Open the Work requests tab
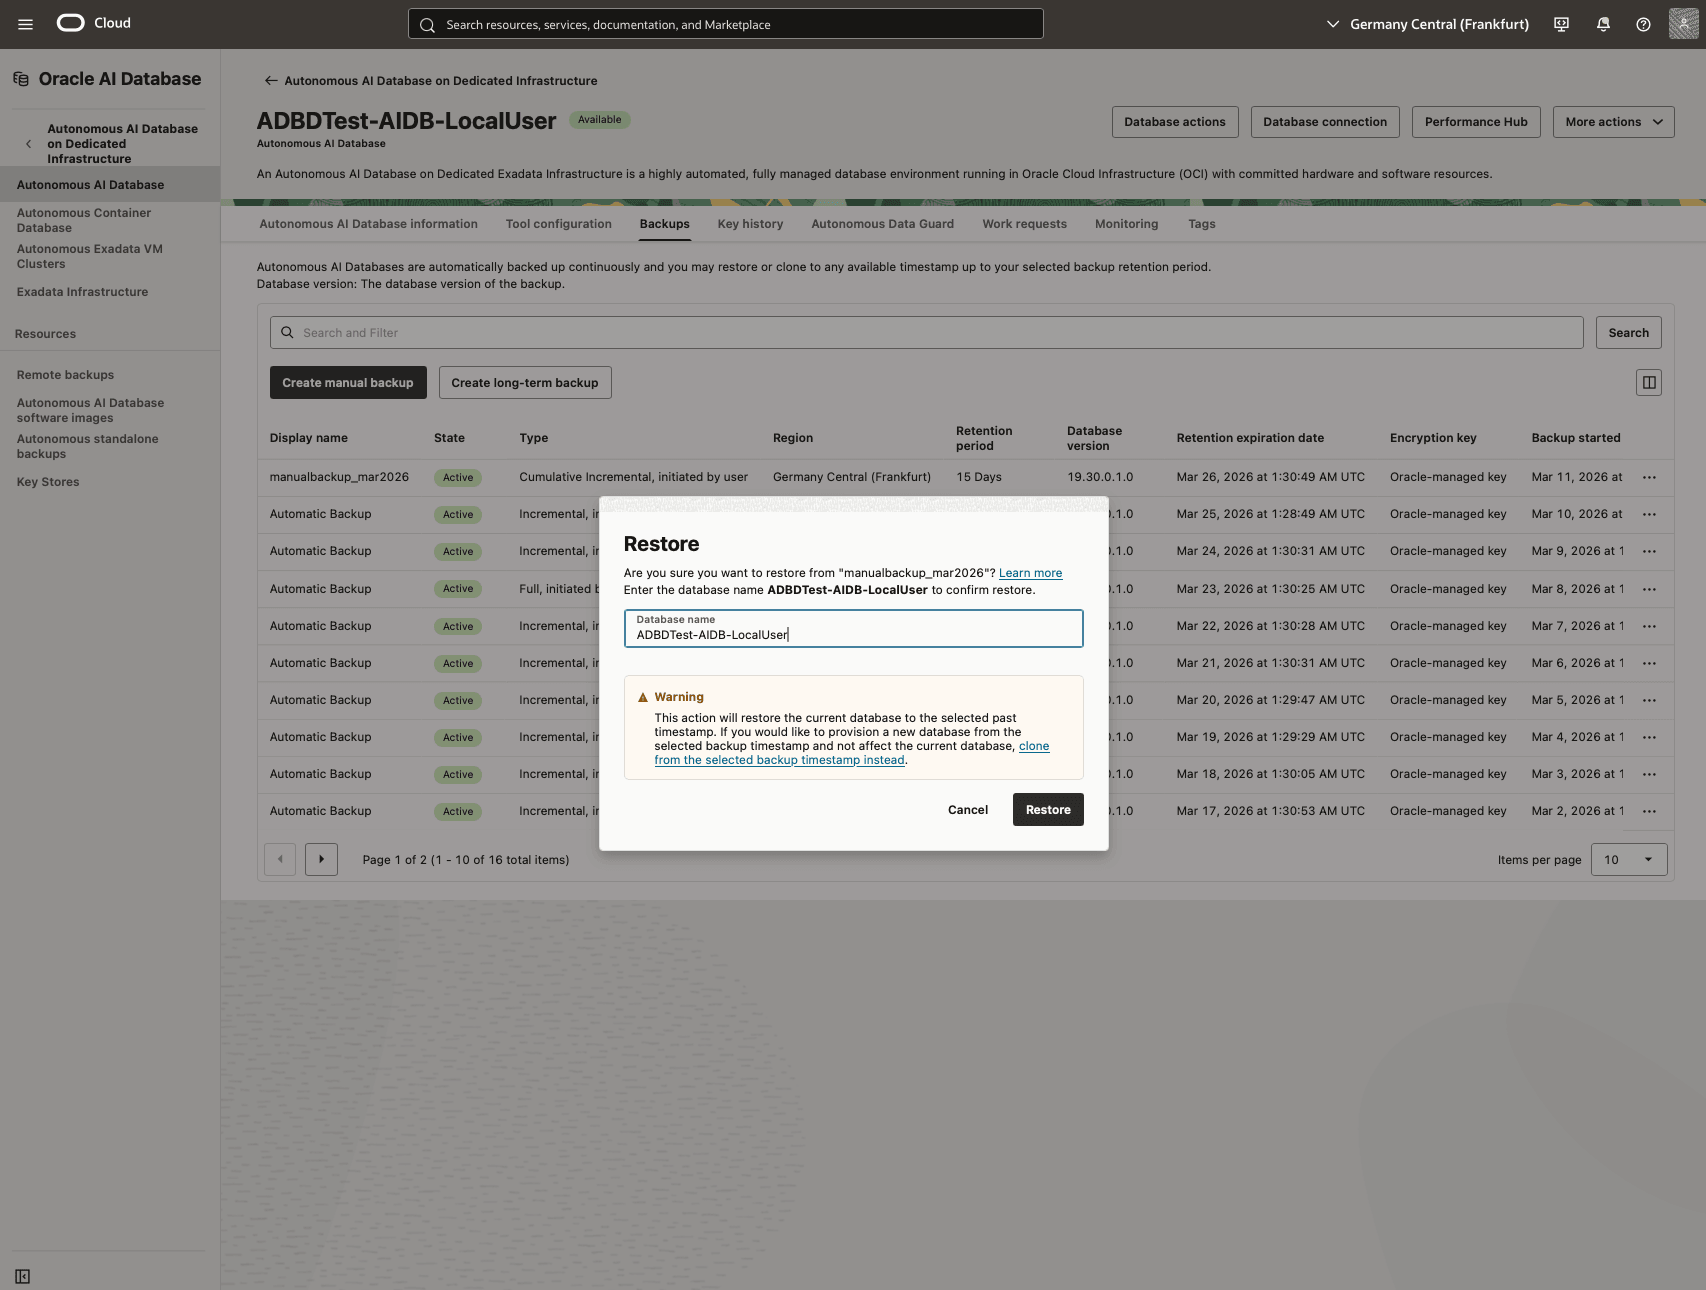This screenshot has height=1290, width=1706. point(1024,224)
